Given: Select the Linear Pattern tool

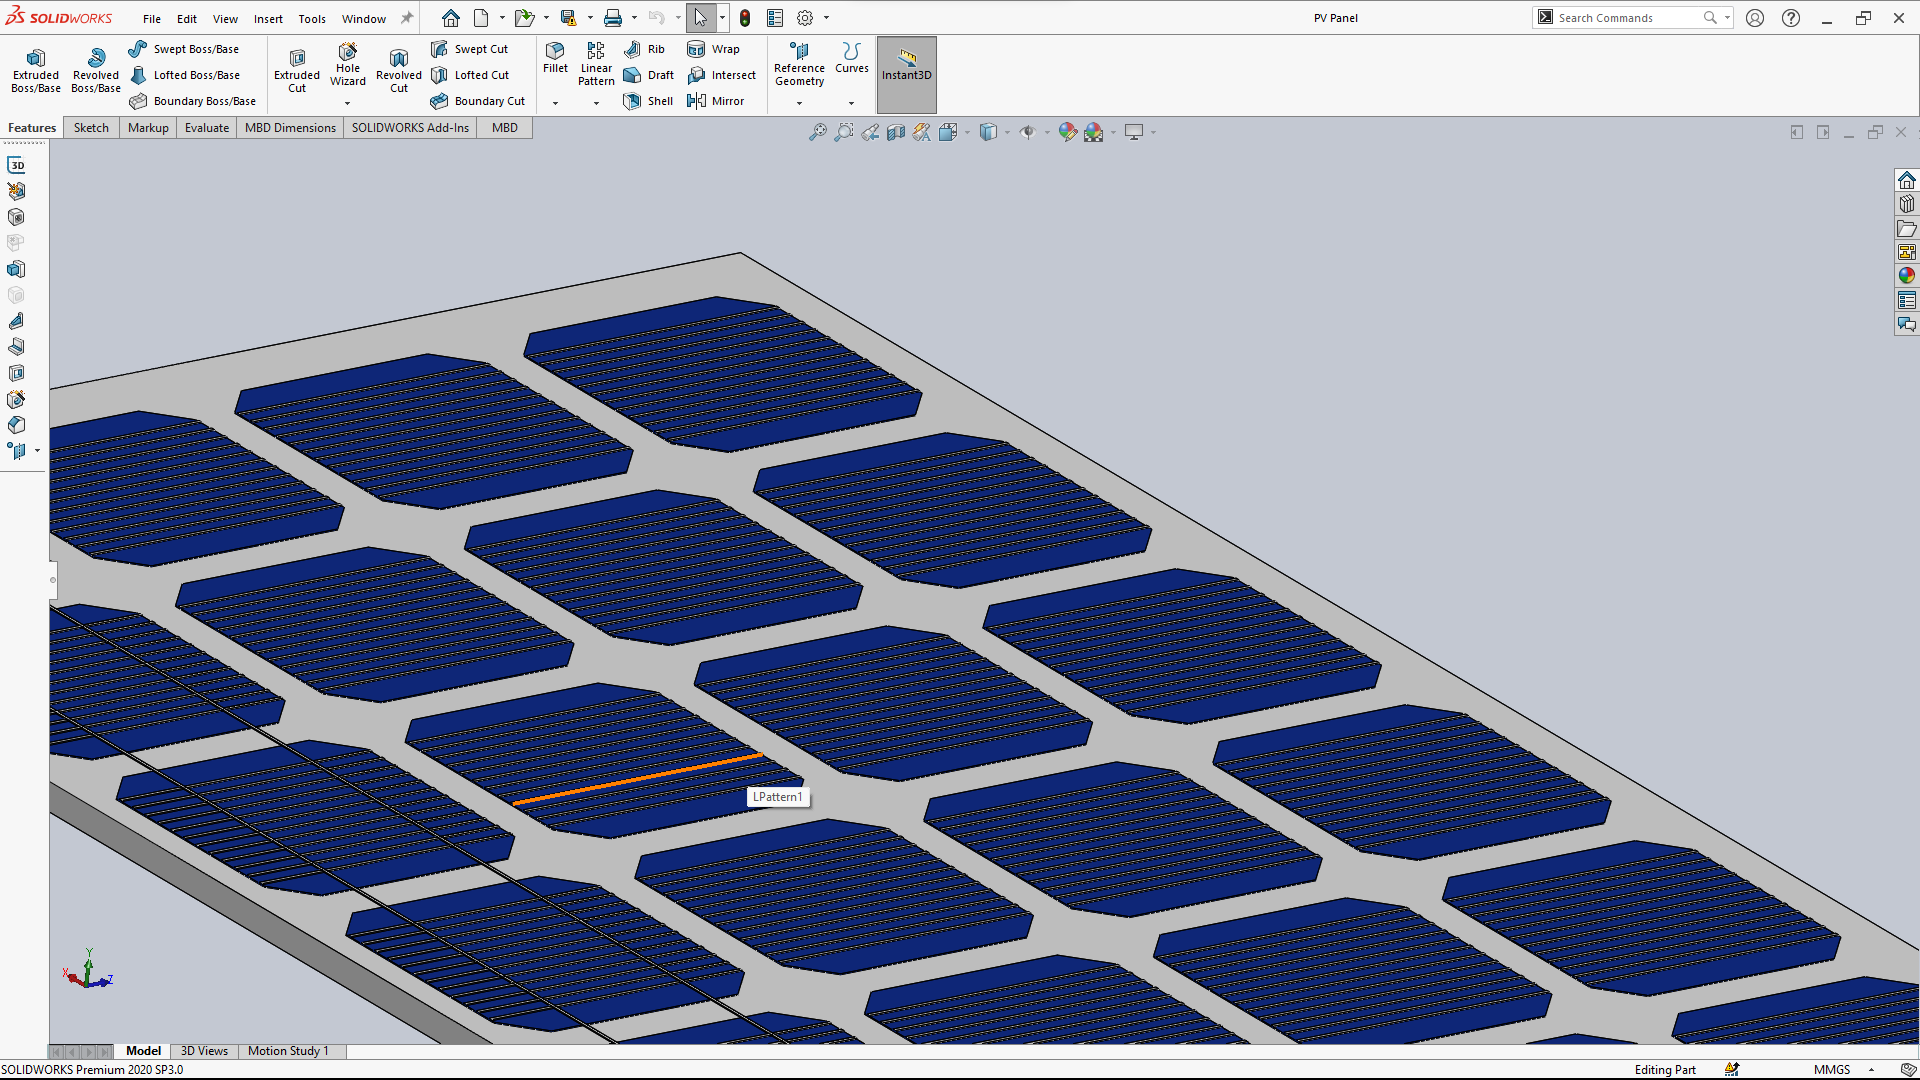Looking at the screenshot, I should pyautogui.click(x=596, y=64).
